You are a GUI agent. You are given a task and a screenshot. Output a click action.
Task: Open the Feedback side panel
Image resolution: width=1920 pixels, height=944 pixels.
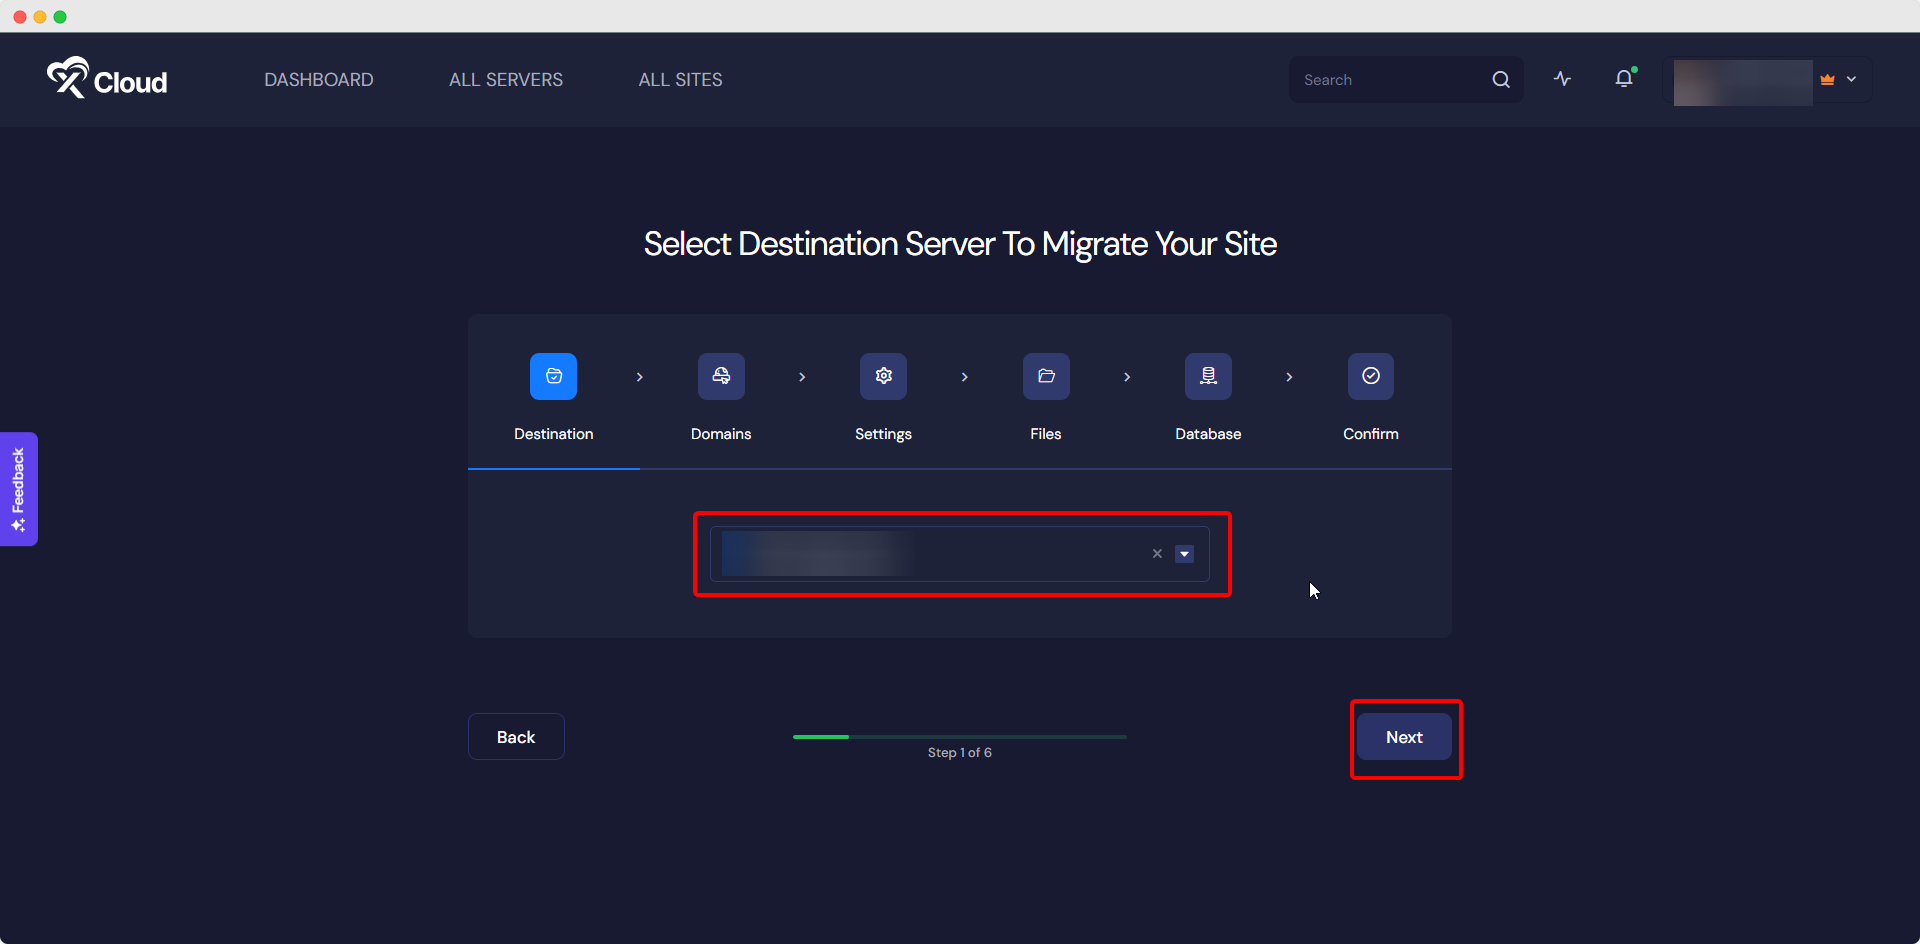click(x=18, y=489)
